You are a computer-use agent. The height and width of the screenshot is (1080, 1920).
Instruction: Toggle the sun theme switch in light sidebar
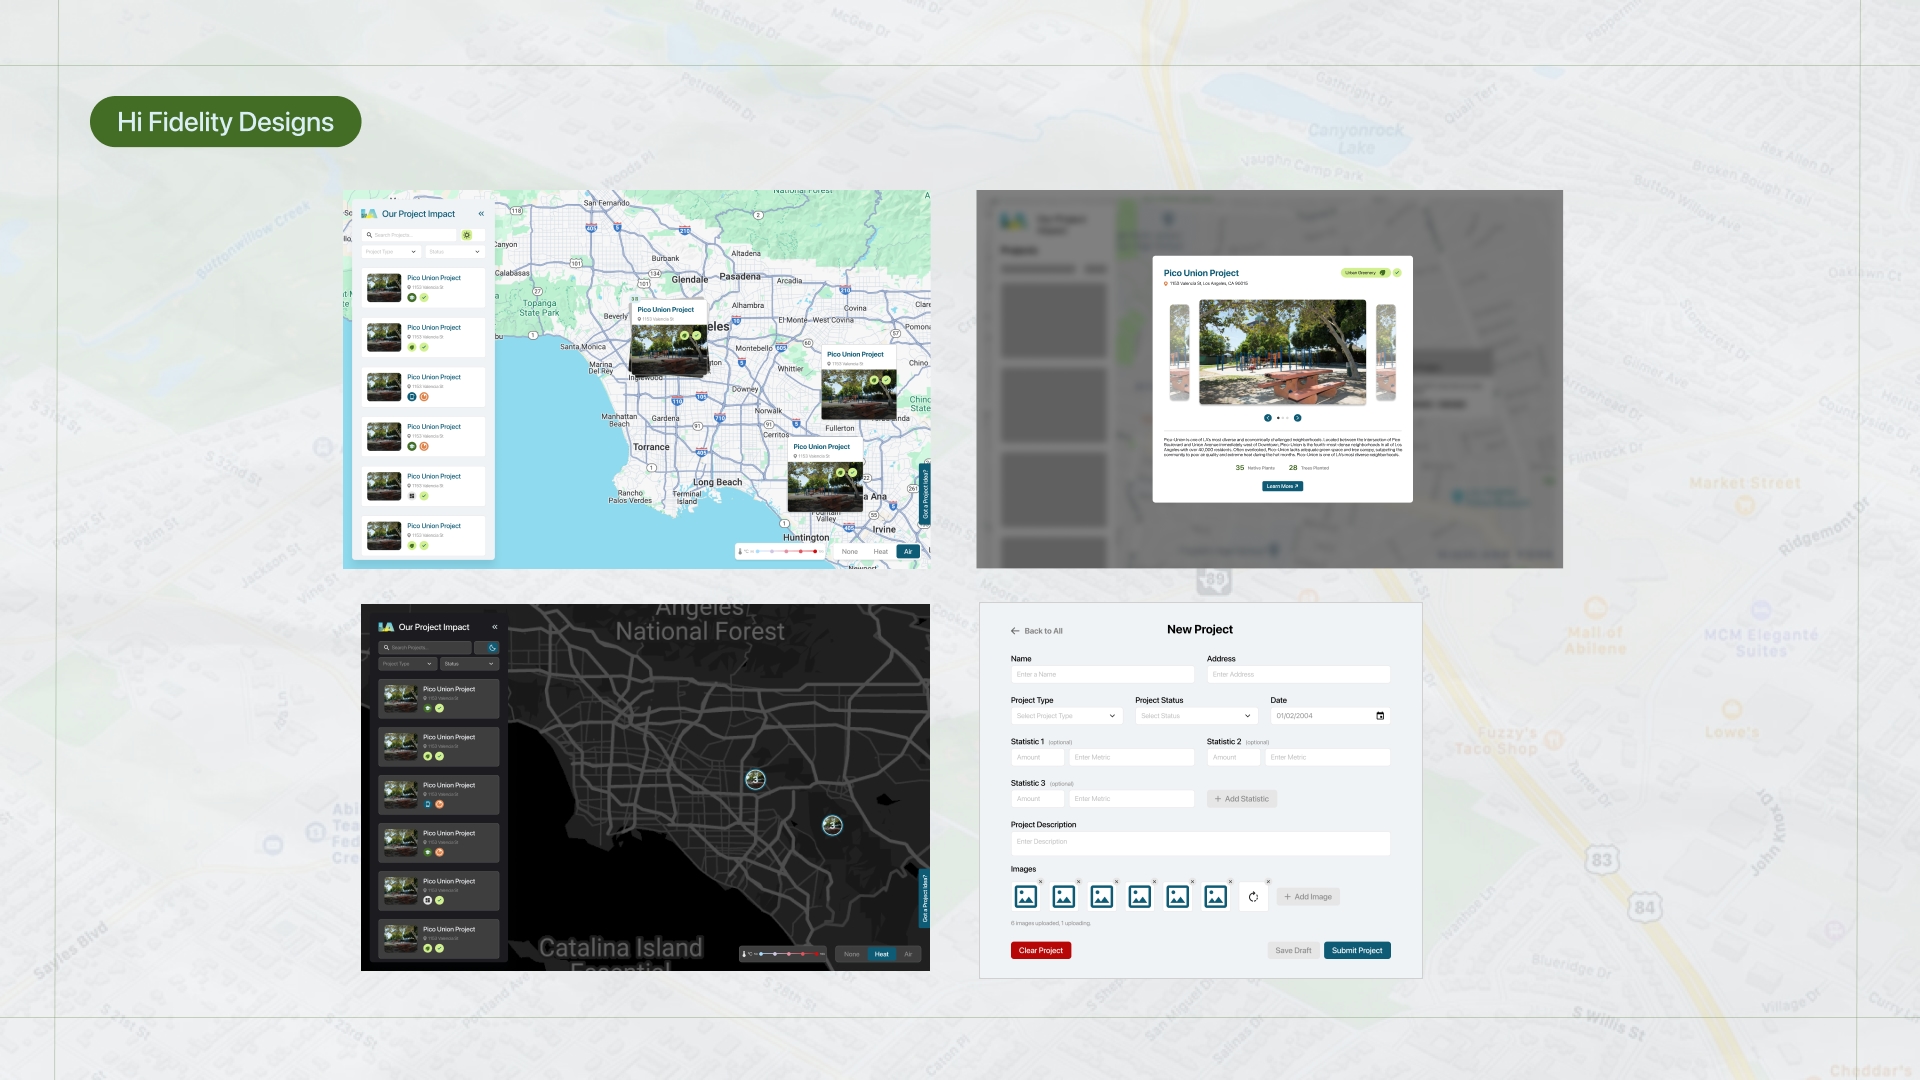(x=467, y=235)
